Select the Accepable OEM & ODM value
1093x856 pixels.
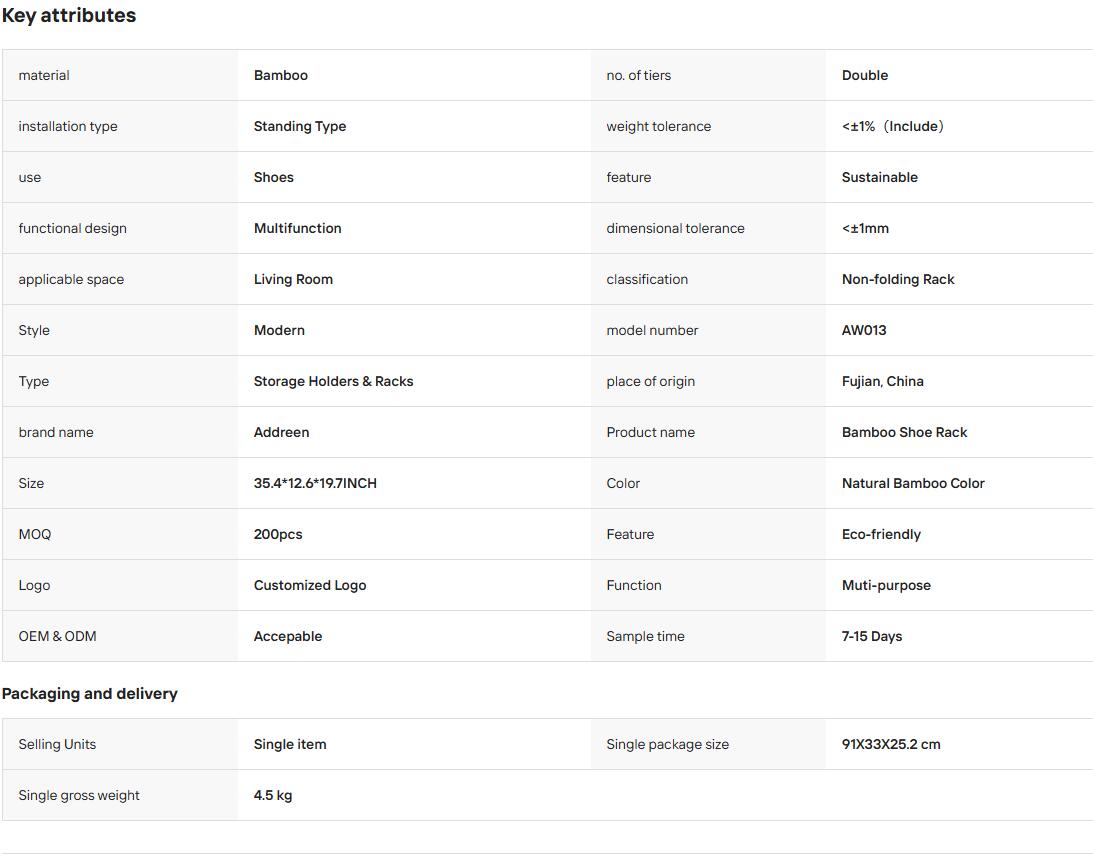288,636
